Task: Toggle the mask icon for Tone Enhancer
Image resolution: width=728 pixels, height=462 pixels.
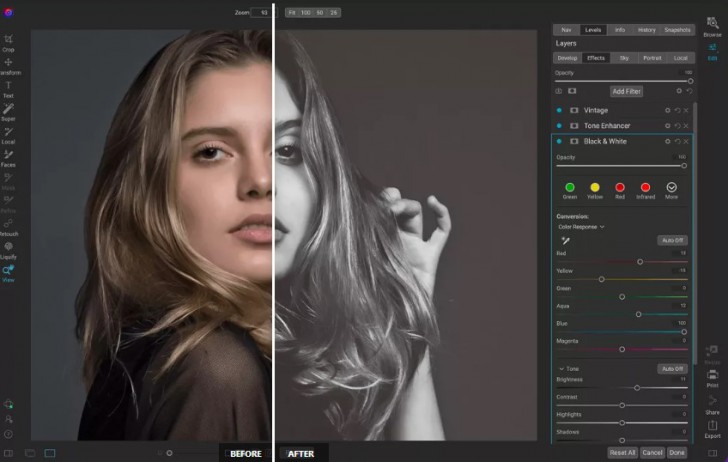Action: pyautogui.click(x=574, y=126)
